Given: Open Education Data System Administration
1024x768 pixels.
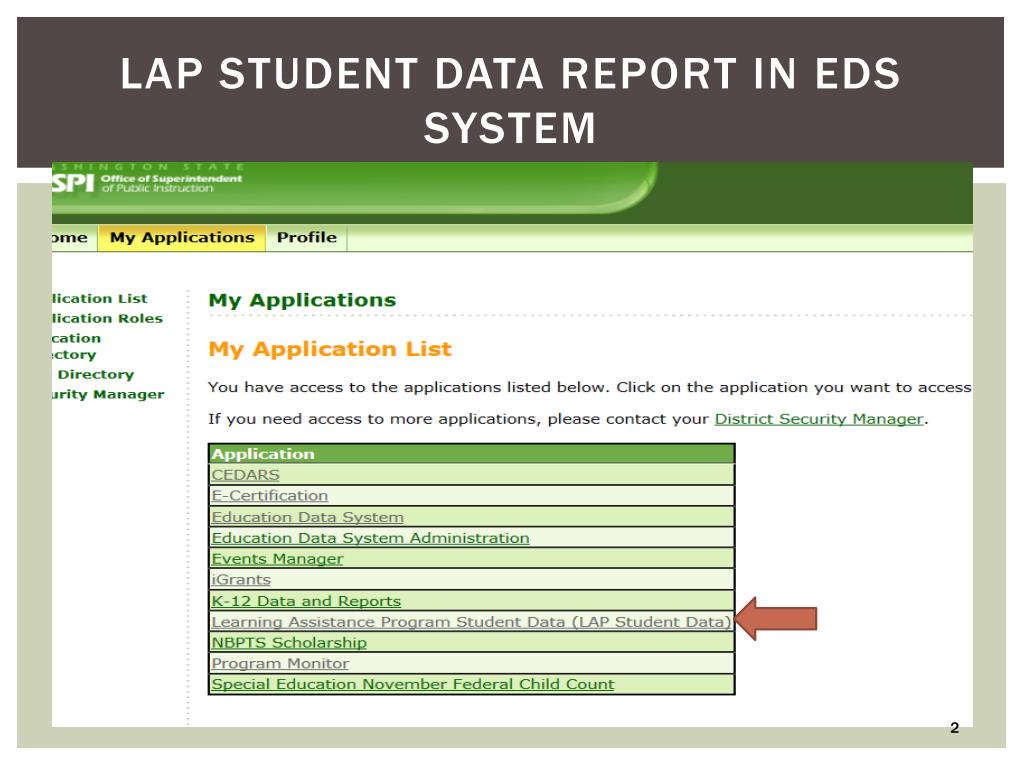Looking at the screenshot, I should (370, 537).
